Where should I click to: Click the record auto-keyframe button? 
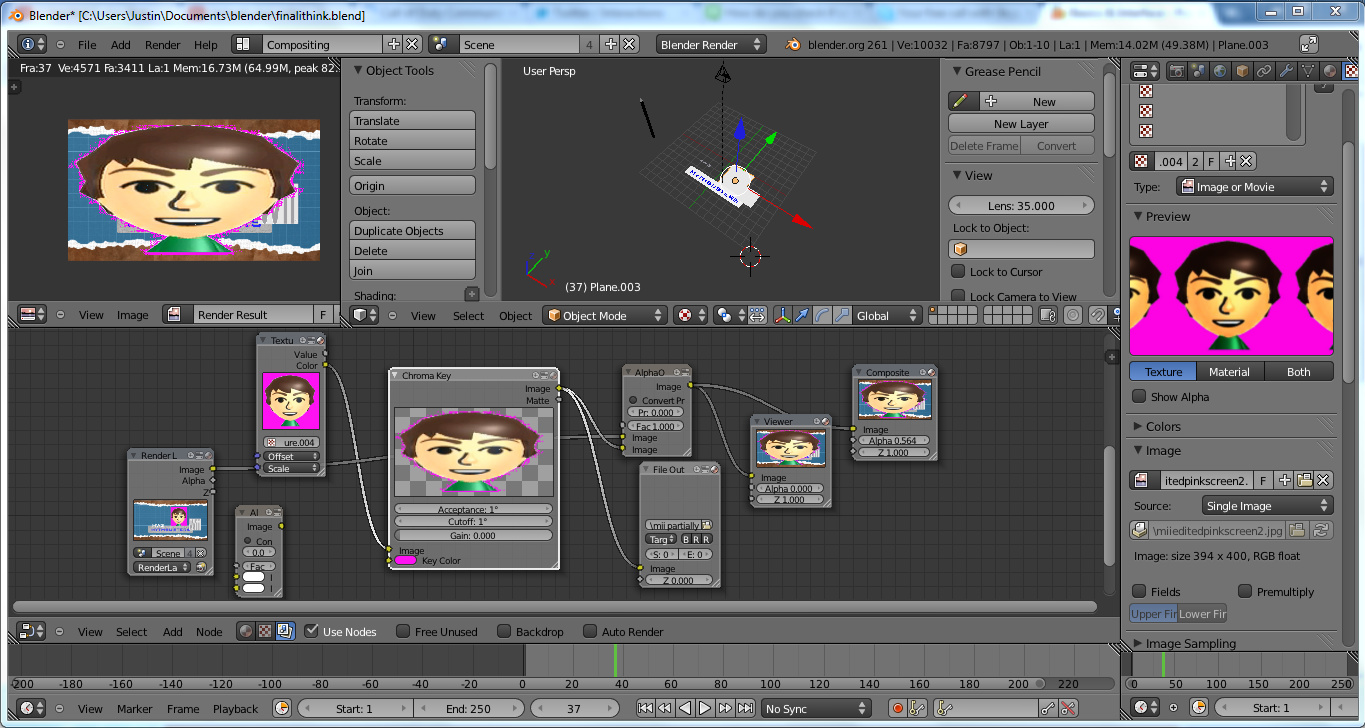(897, 708)
